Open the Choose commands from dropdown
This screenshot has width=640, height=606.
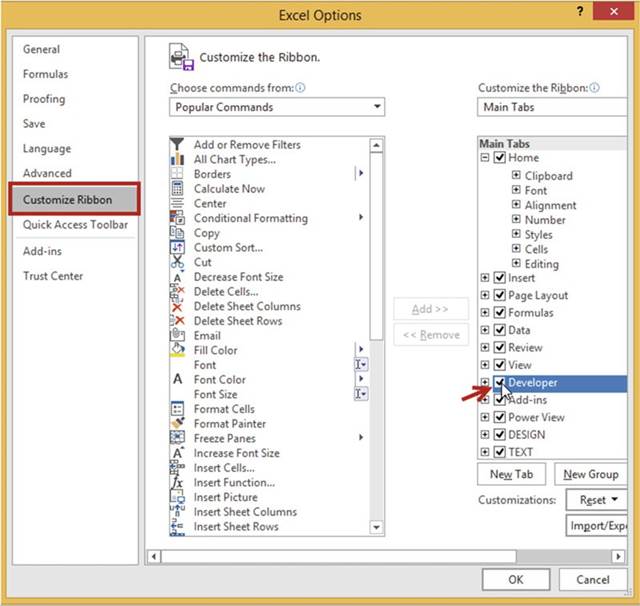277,107
